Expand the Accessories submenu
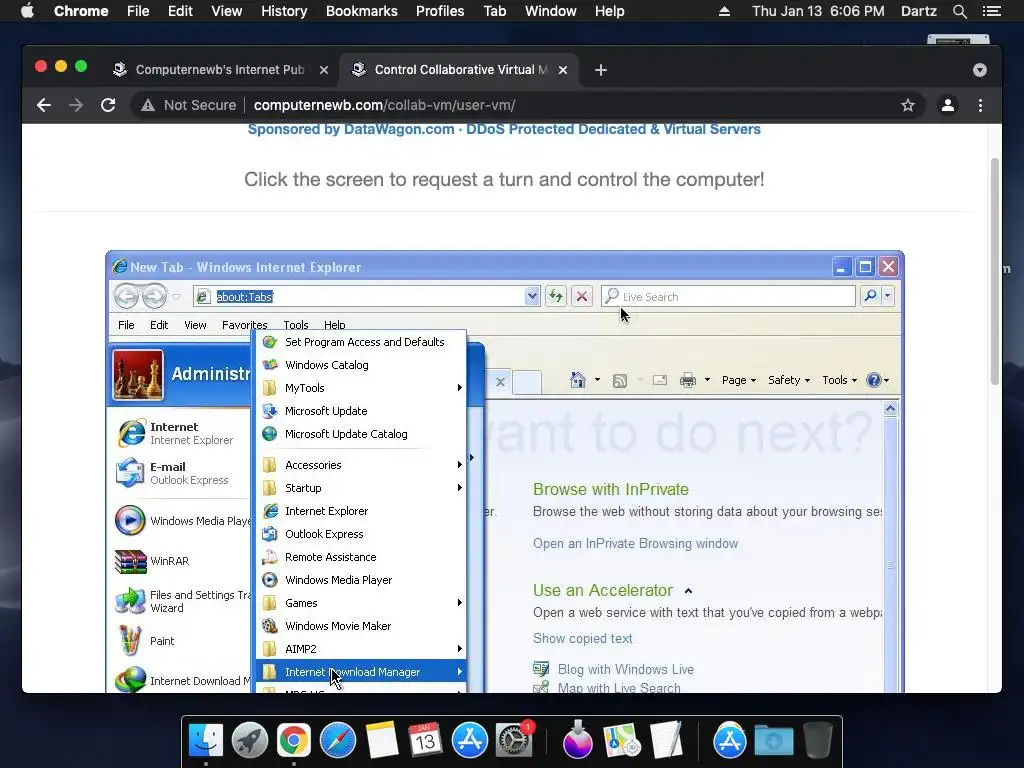This screenshot has width=1024, height=768. pyautogui.click(x=363, y=465)
